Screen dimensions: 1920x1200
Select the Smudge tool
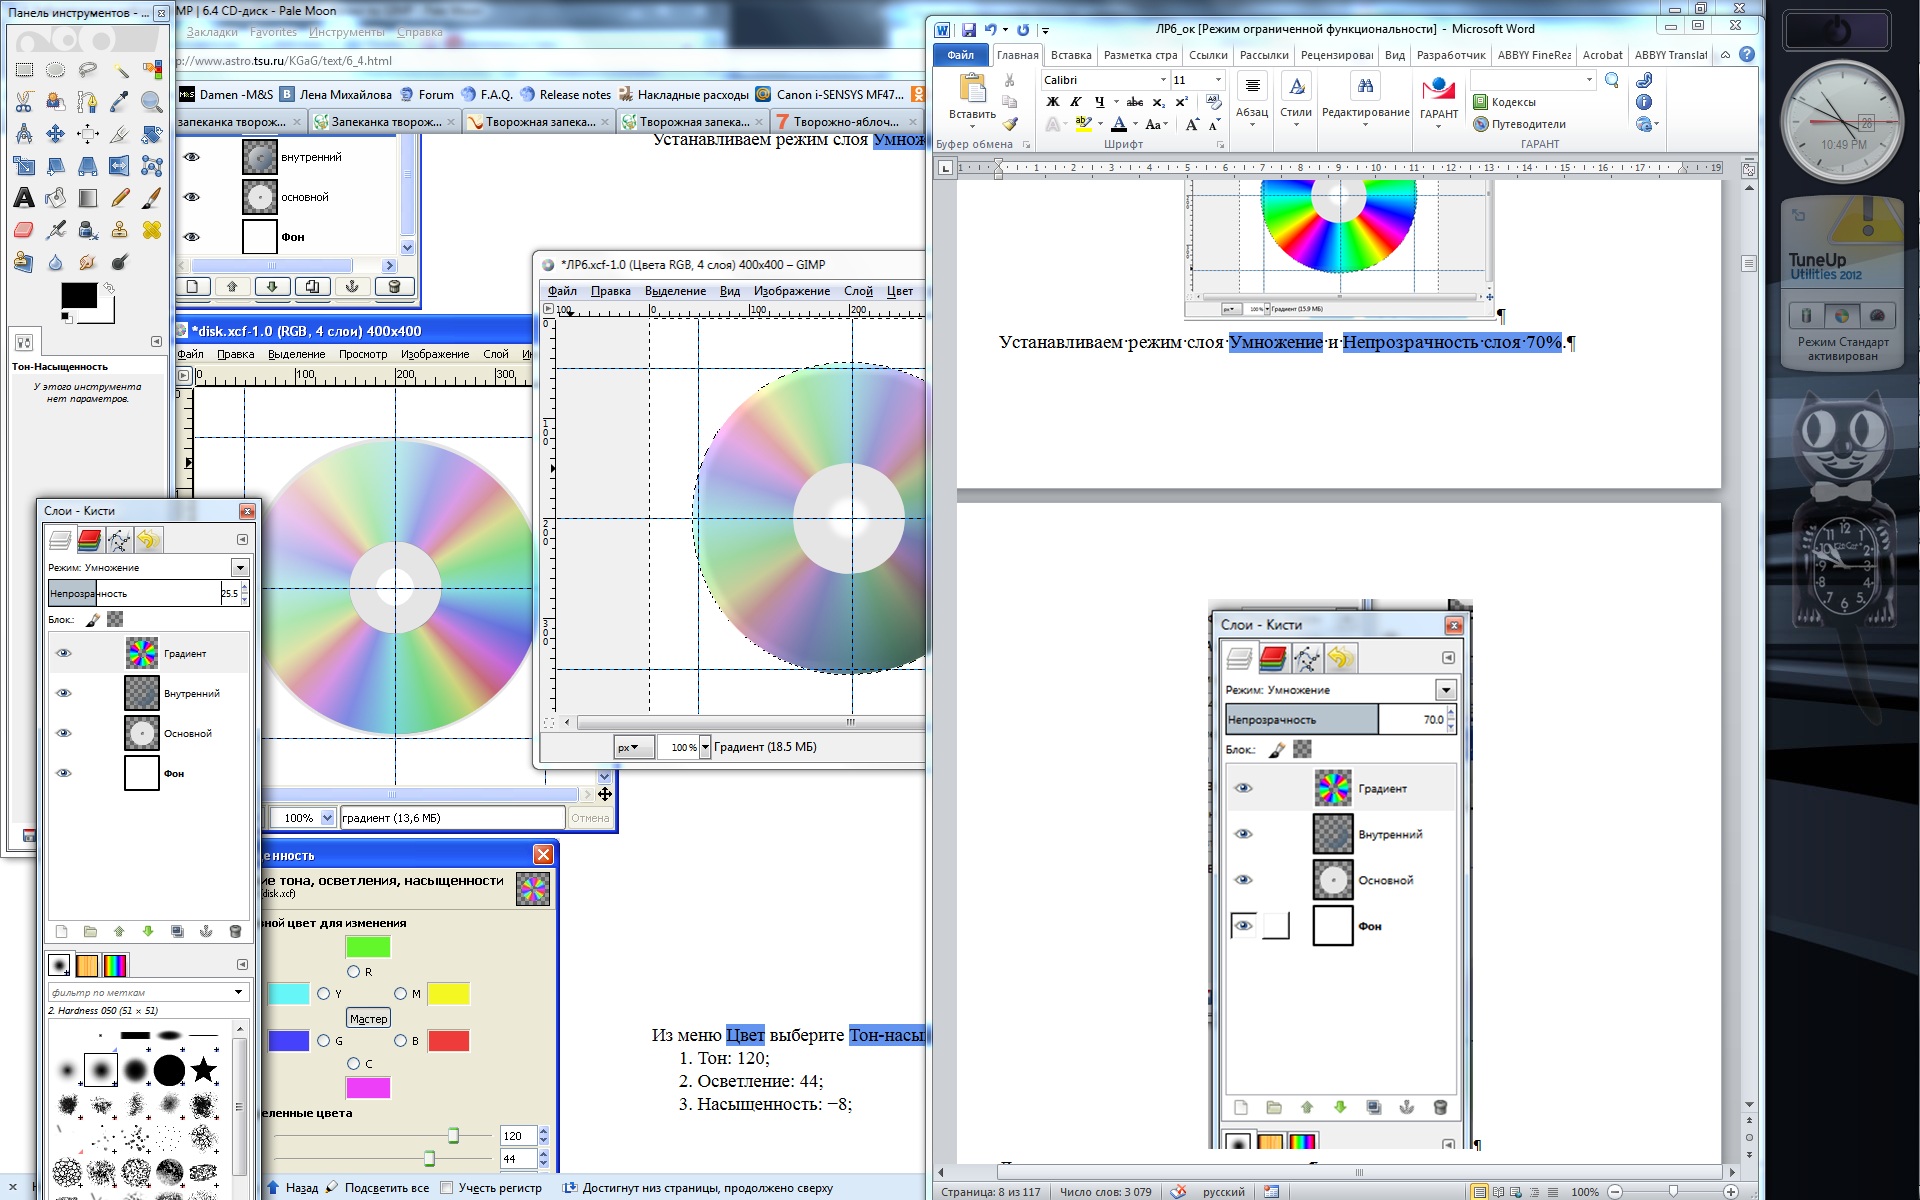pyautogui.click(x=88, y=262)
